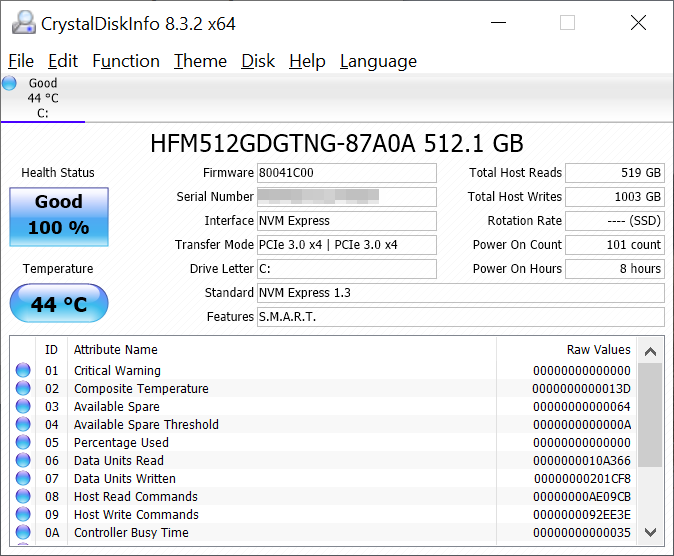Click the scroll down arrow of attribute list
The width and height of the screenshot is (674, 556).
(x=650, y=532)
